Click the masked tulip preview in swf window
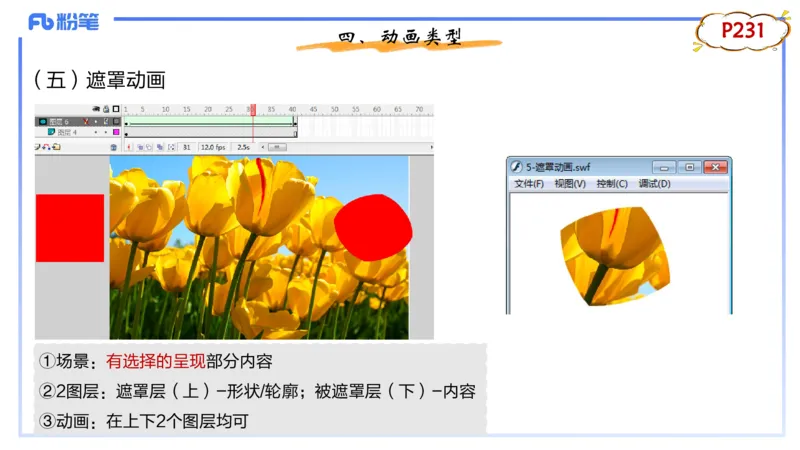800x450 pixels. click(x=615, y=256)
